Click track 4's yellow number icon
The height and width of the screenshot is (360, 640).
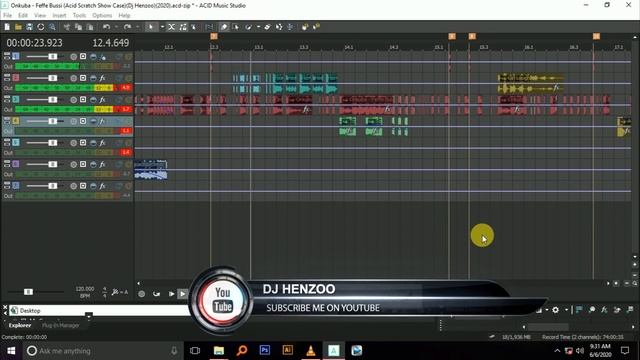tap(16, 121)
